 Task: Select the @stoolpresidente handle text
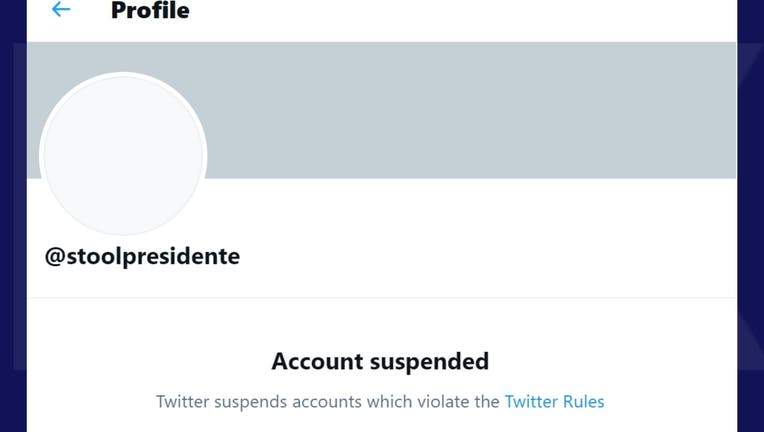point(142,256)
